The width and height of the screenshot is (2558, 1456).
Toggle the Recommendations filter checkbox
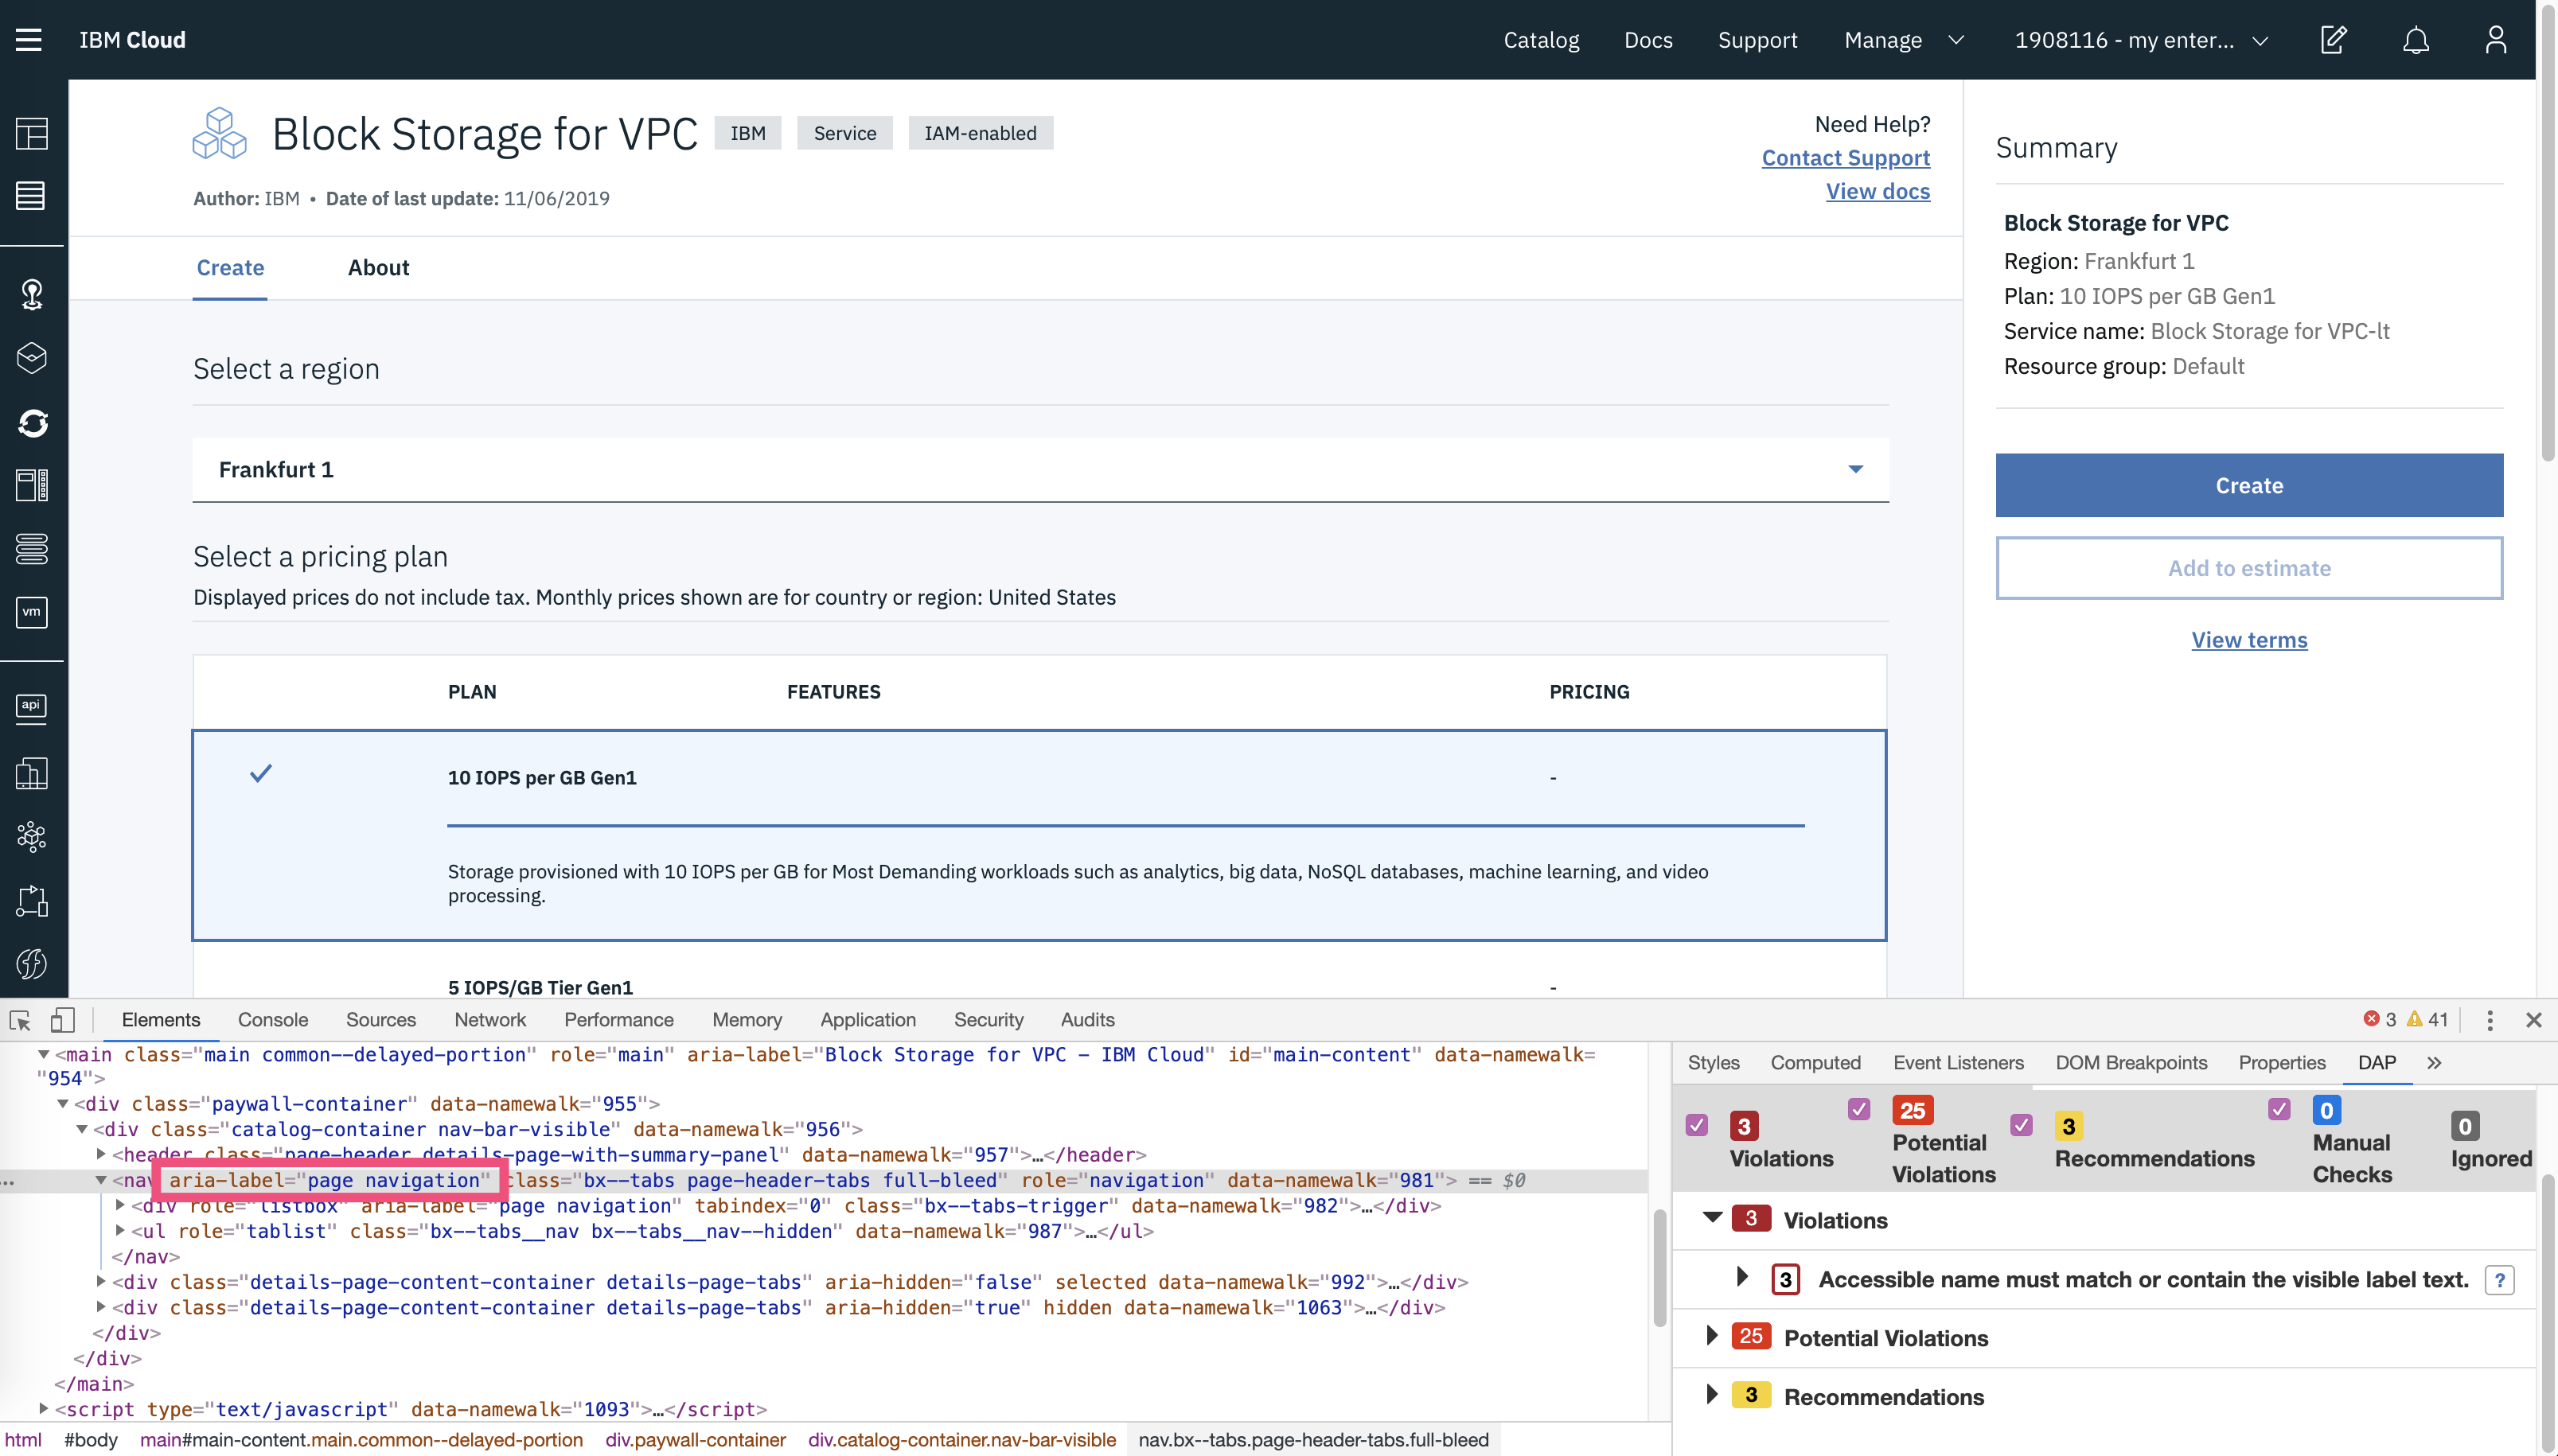(2021, 1125)
